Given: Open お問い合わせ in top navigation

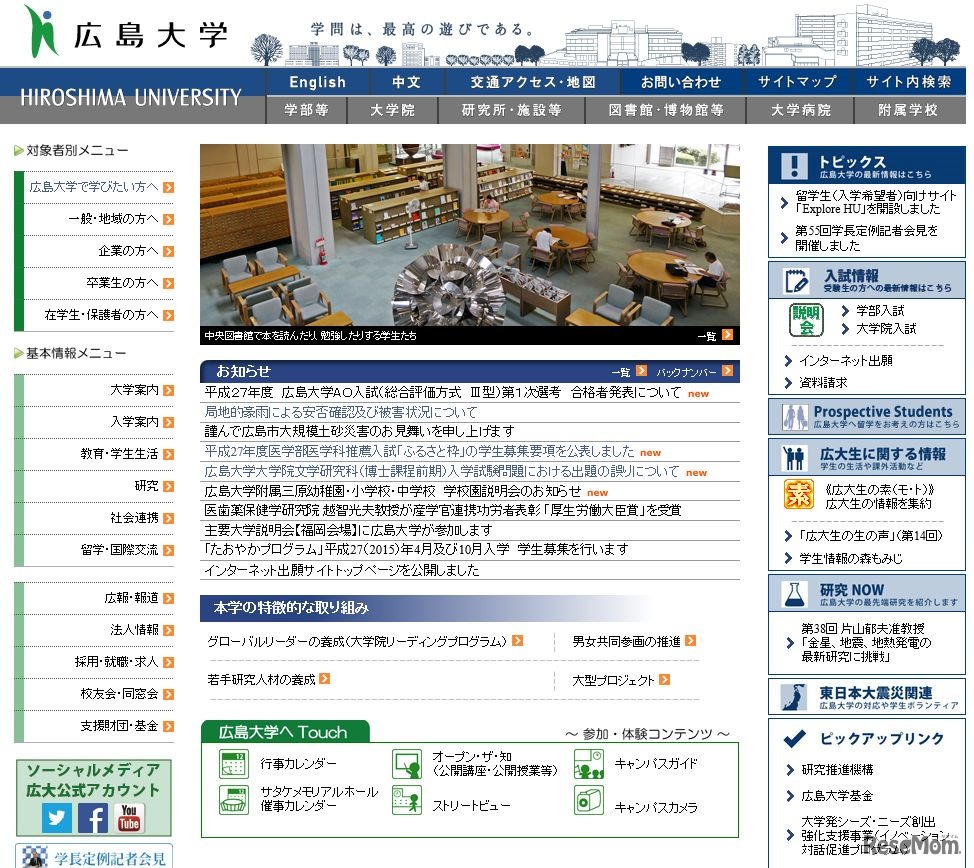Looking at the screenshot, I should click(681, 82).
